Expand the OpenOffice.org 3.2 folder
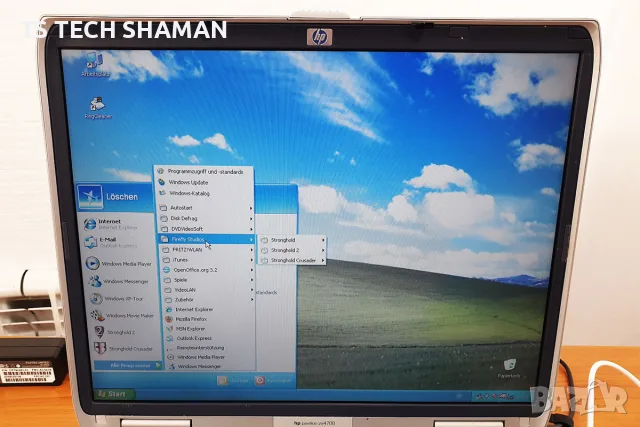This screenshot has height=427, width=640. [x=208, y=270]
